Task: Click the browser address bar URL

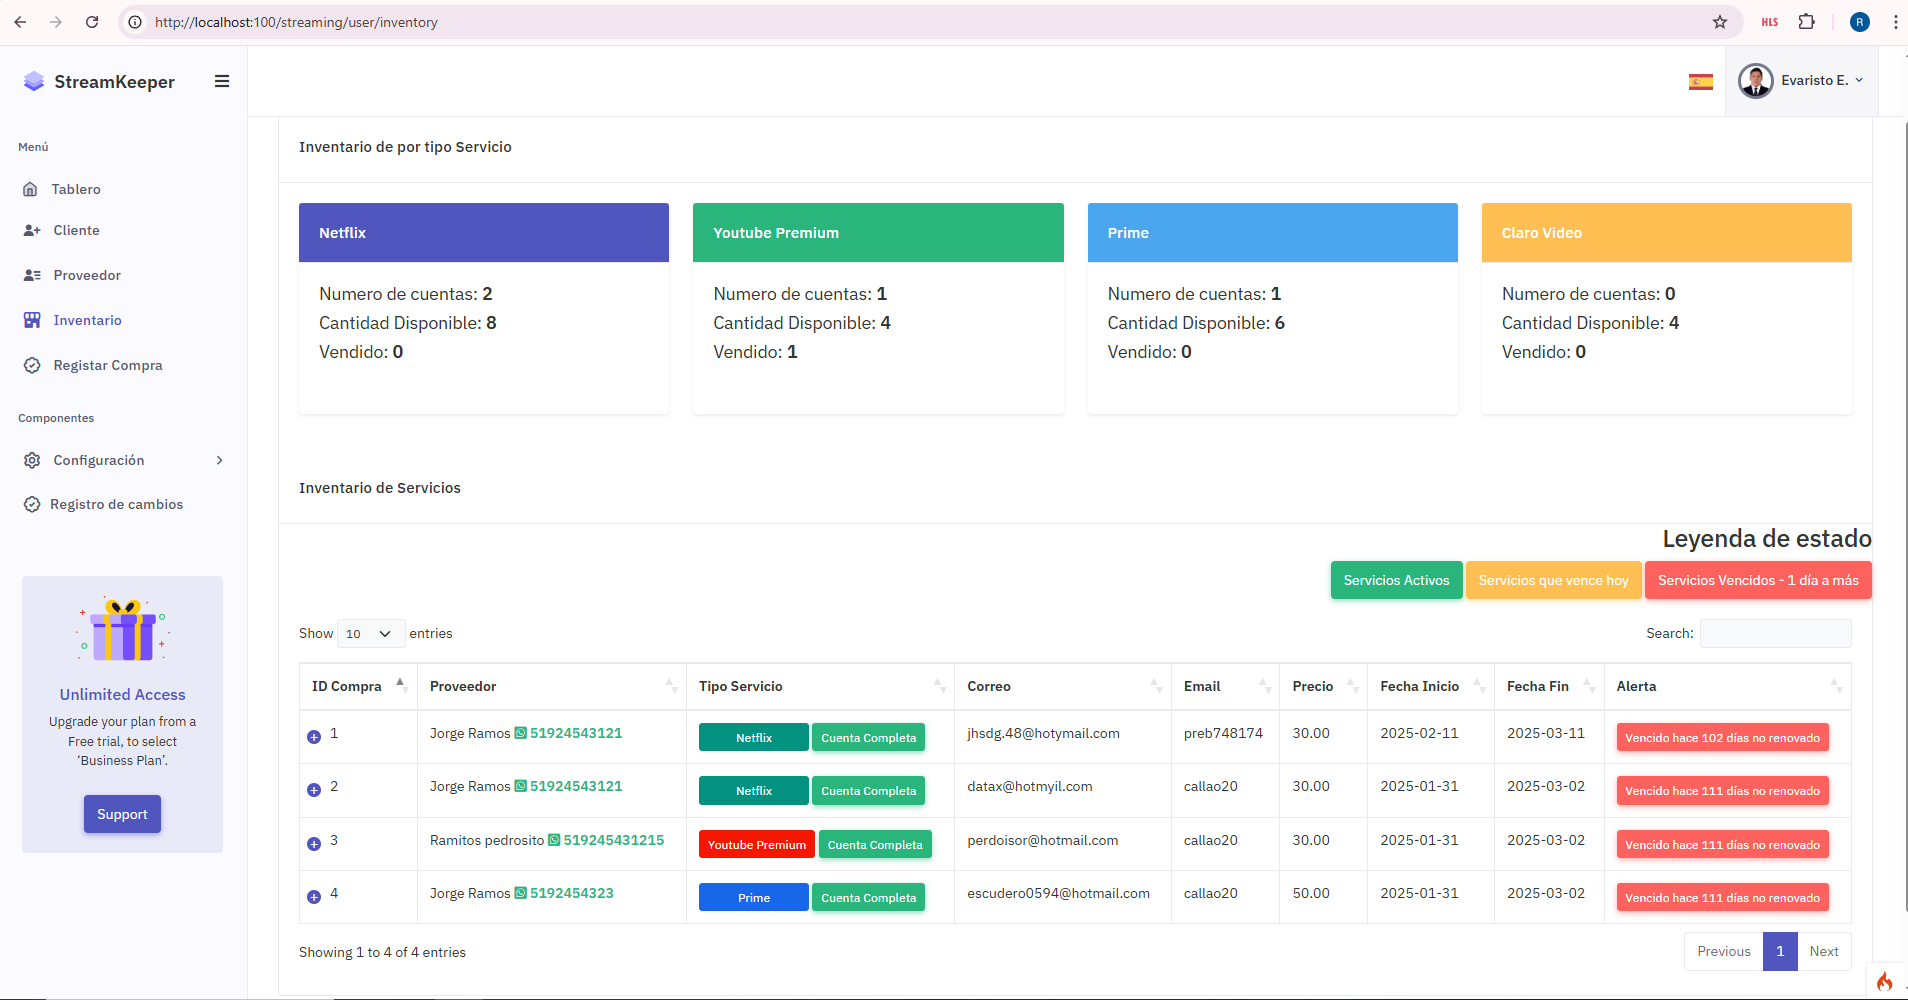Action: click(296, 22)
